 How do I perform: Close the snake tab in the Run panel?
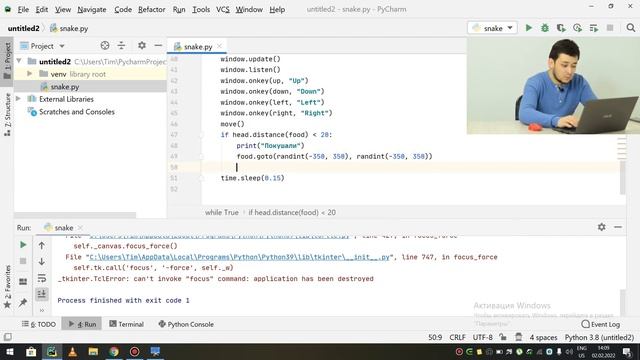80,227
